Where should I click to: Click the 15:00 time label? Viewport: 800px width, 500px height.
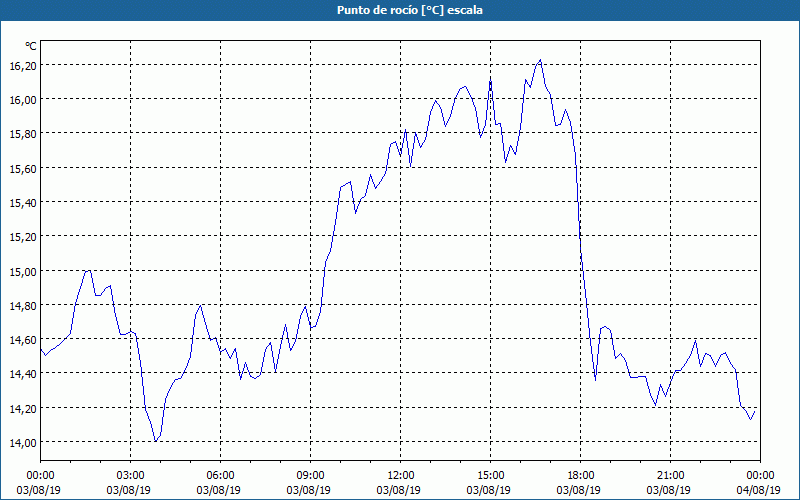[x=490, y=476]
